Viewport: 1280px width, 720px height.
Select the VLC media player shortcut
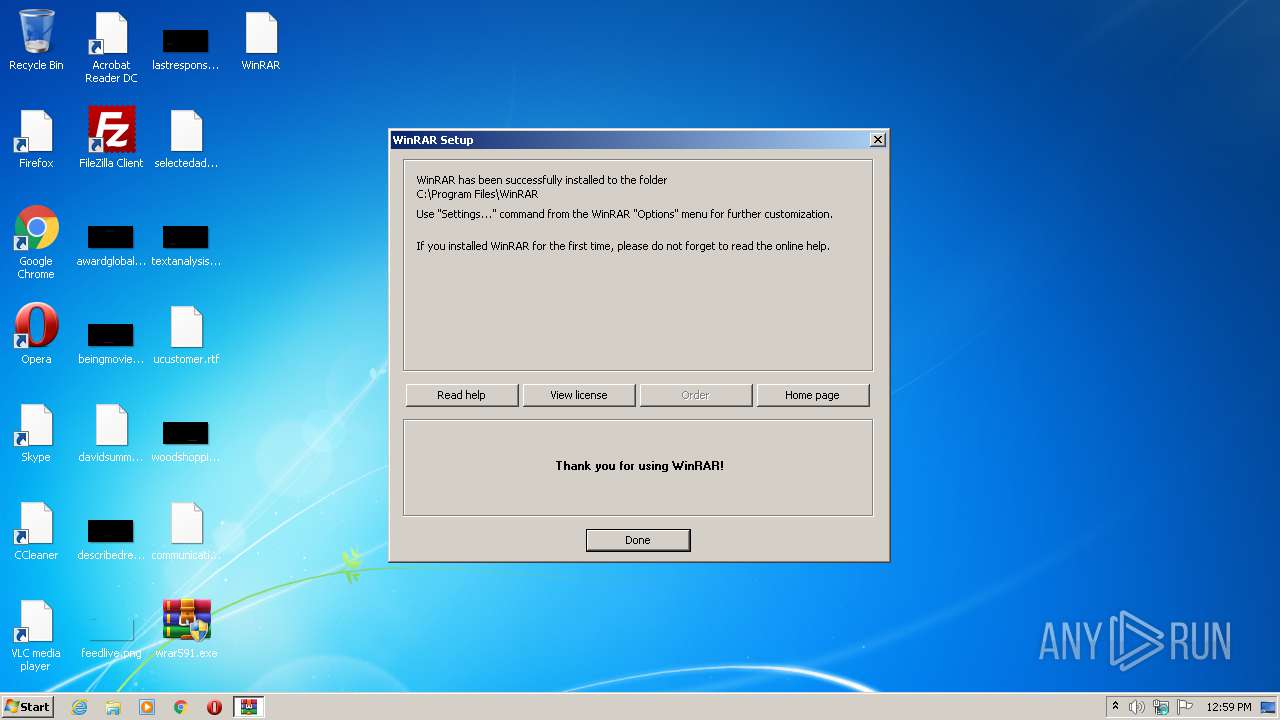pyautogui.click(x=36, y=636)
